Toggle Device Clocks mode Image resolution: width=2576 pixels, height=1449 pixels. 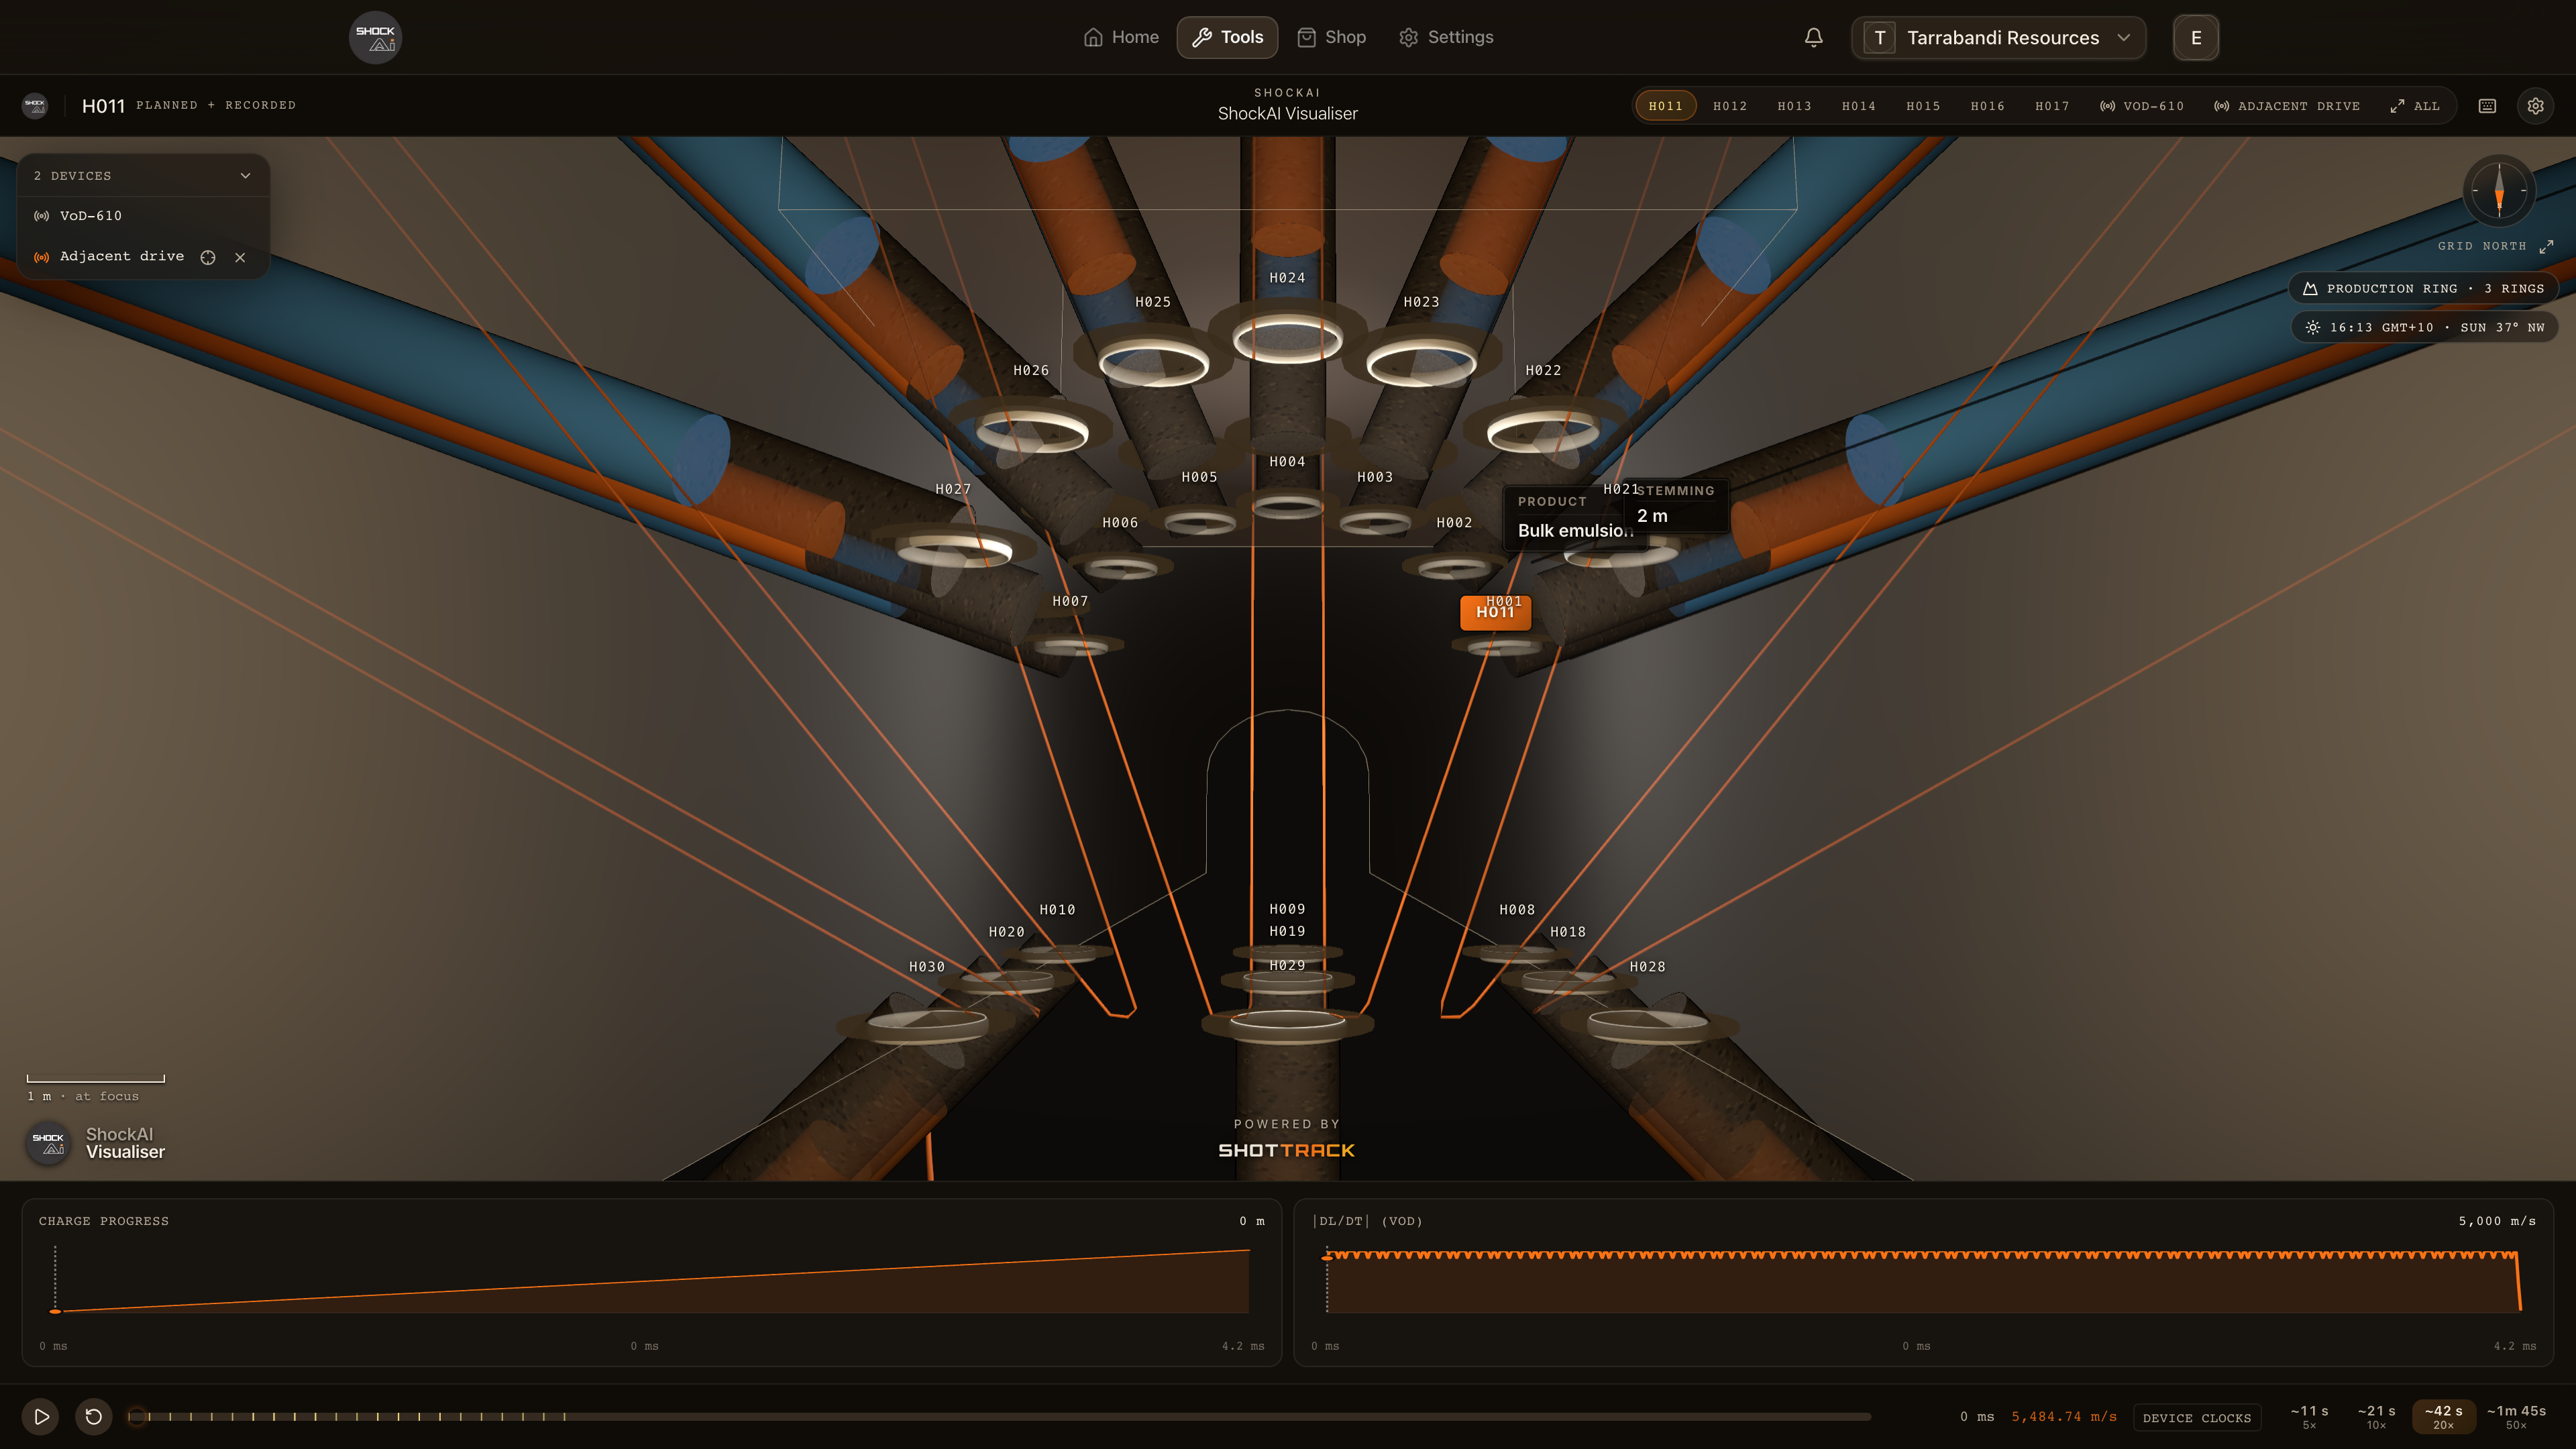point(2196,1418)
